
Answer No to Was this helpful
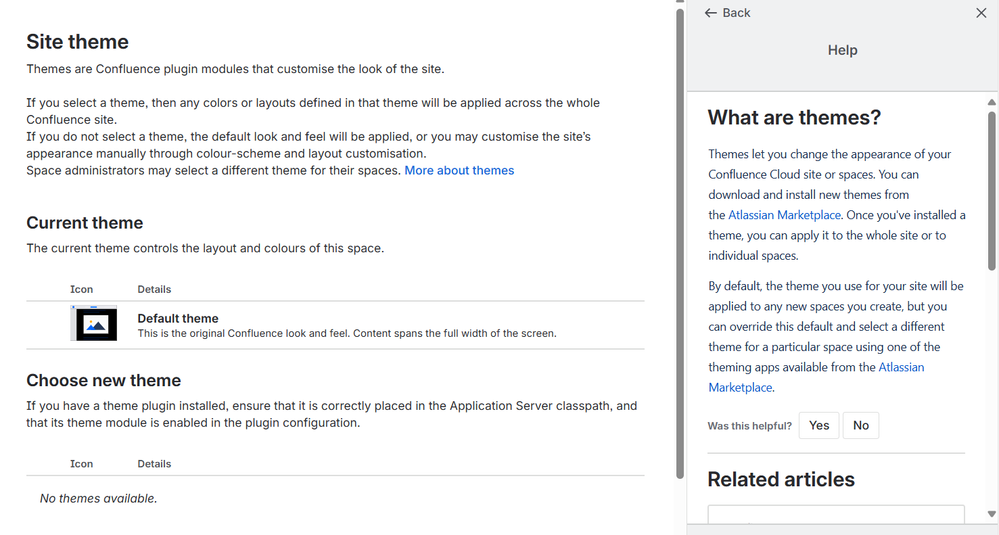click(x=861, y=425)
